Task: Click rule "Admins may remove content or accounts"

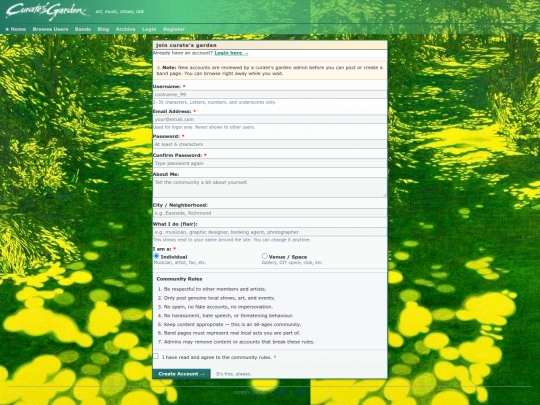Action: (239, 342)
